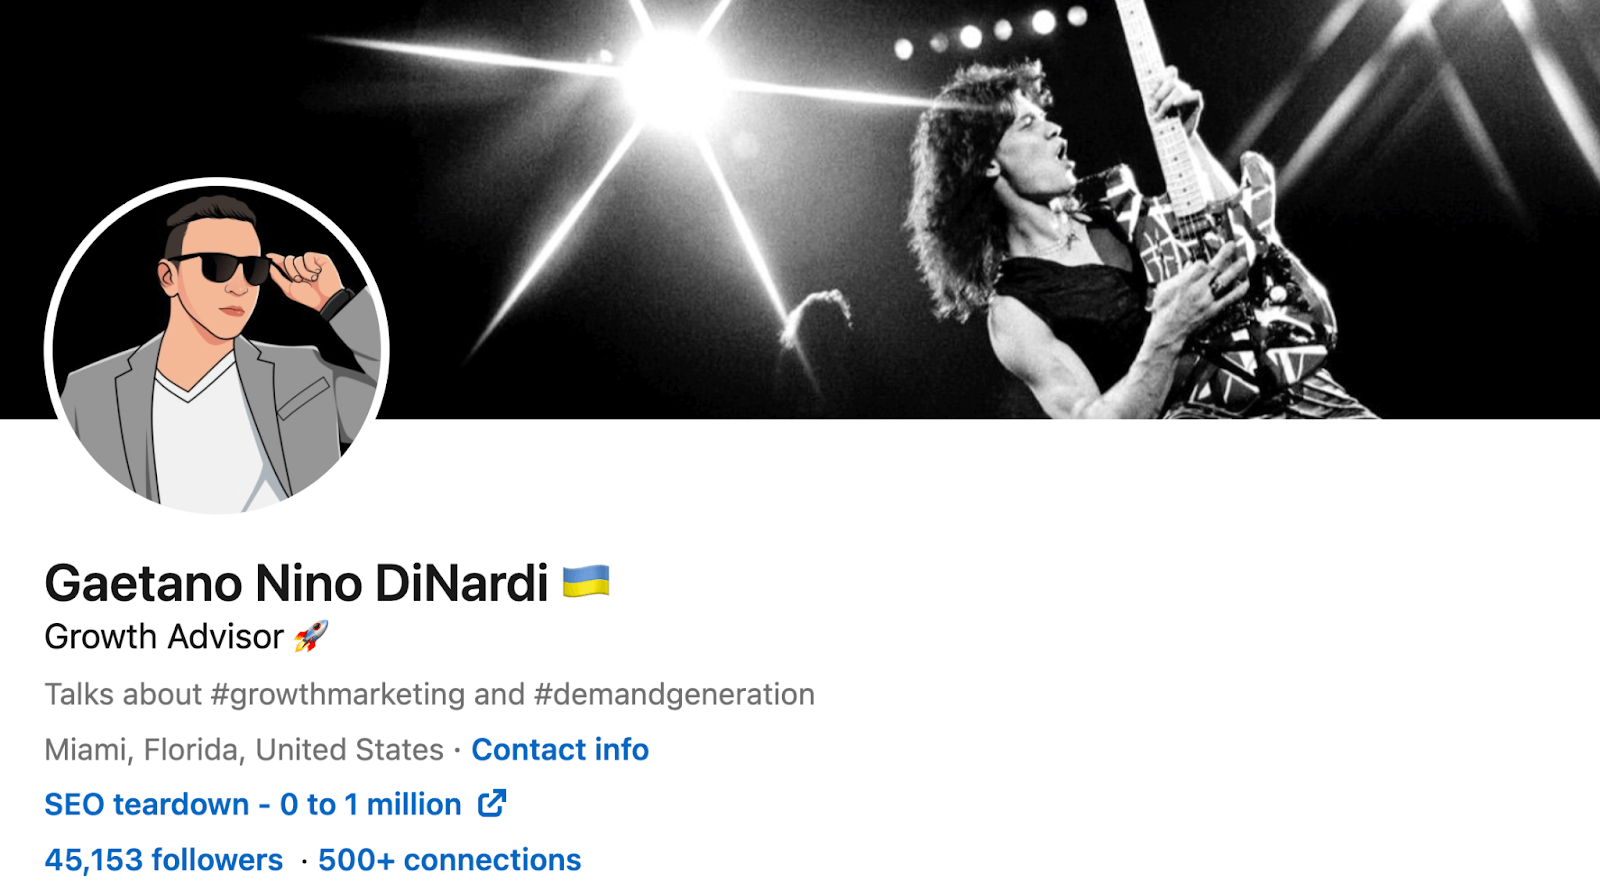The width and height of the screenshot is (1600, 895).
Task: Click the external link arrow icon
Action: [492, 803]
